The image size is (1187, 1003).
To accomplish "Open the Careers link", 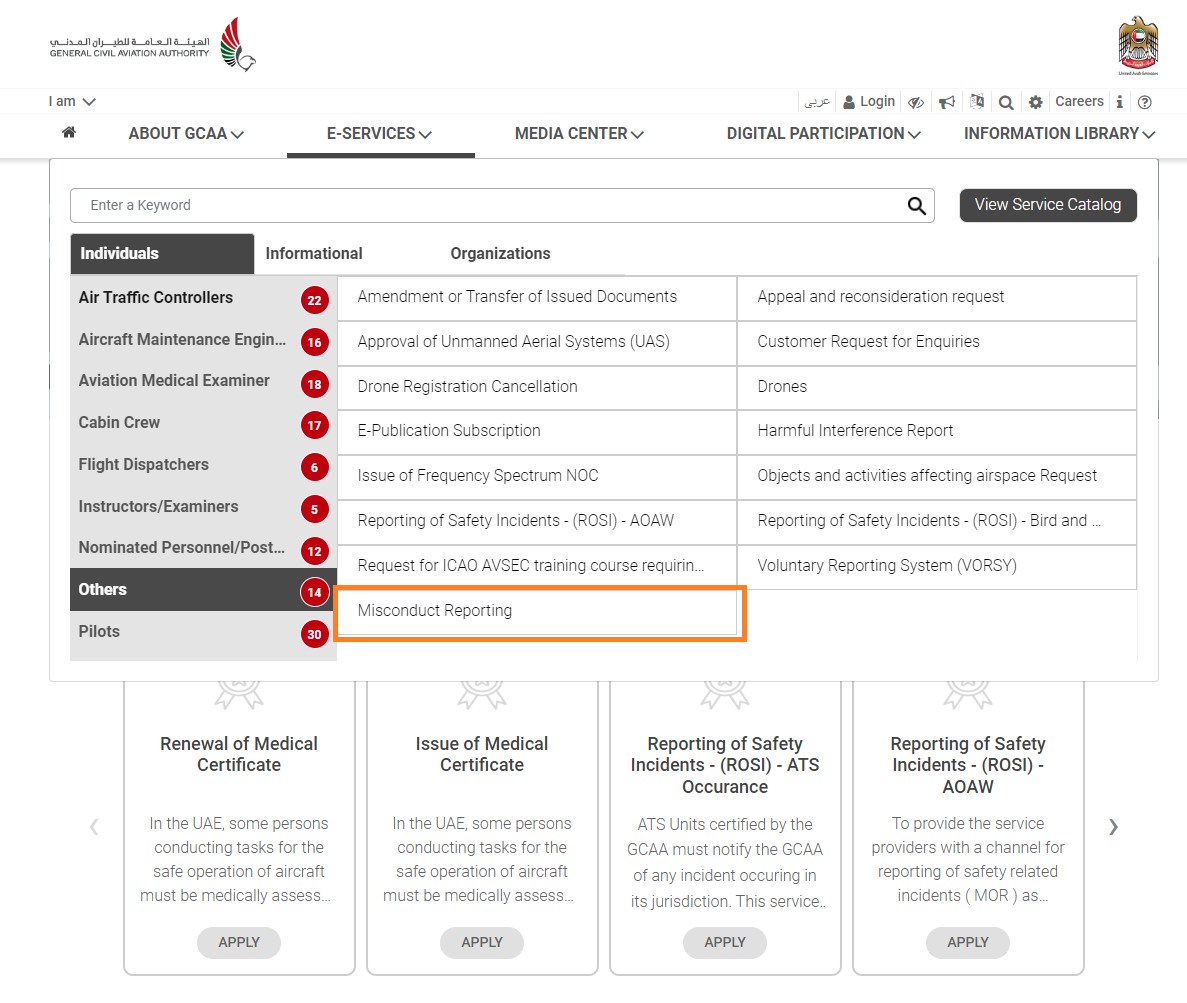I will click(1080, 101).
